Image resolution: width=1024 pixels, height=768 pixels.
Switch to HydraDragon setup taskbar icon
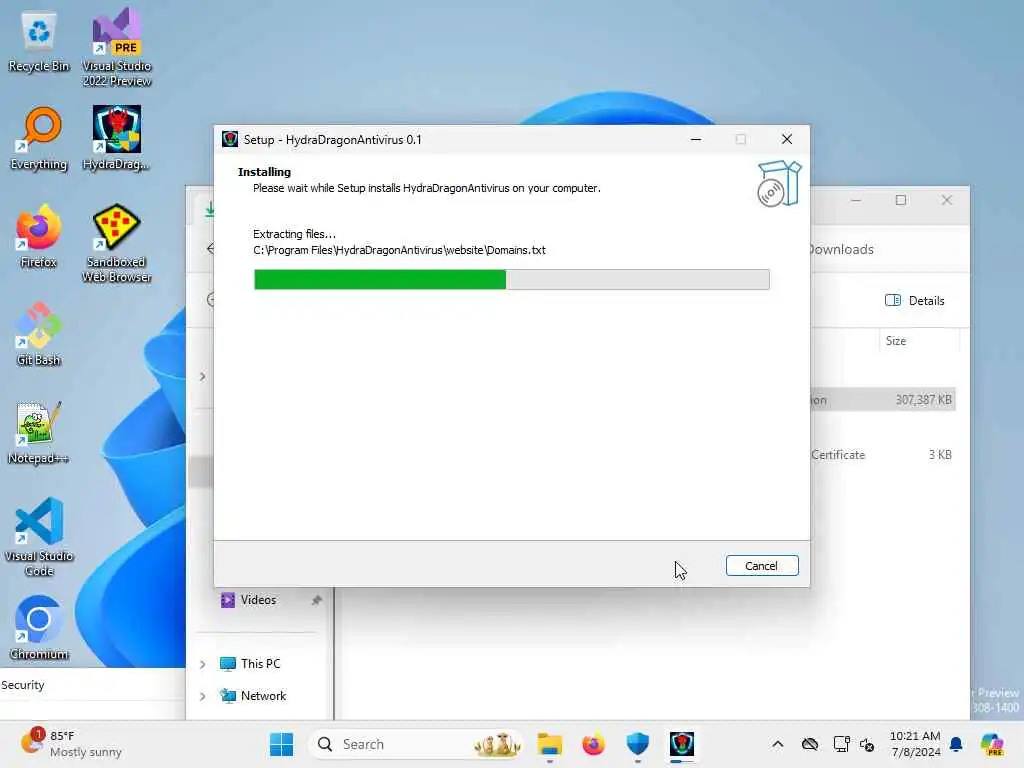tap(682, 744)
